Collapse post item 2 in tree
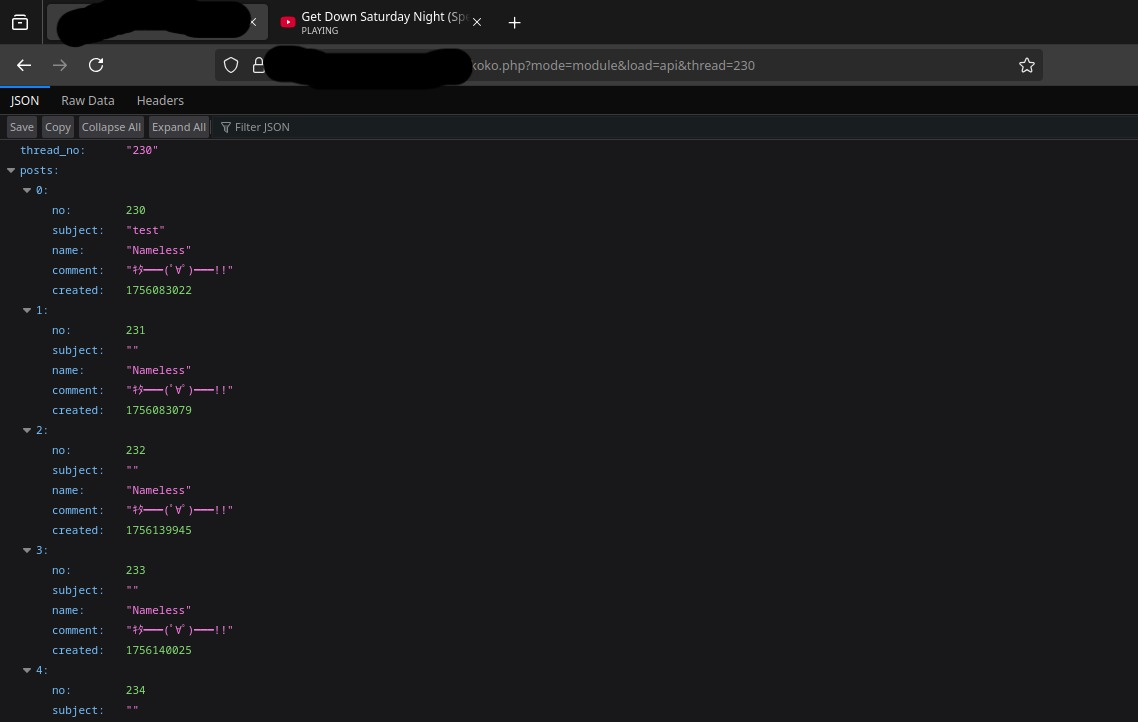Screen dimensions: 1138x722 click(27, 430)
